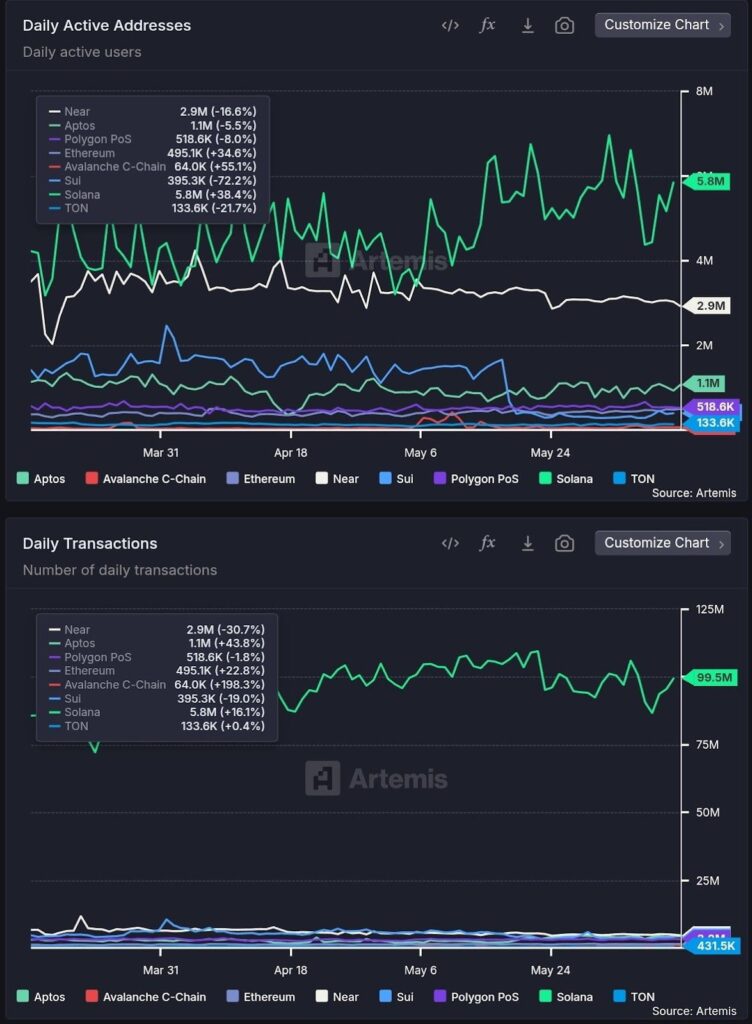752x1024 pixels.
Task: Click Avalanche C-Chain 64.0K (+198.3%) tooltip row
Action: point(157,684)
